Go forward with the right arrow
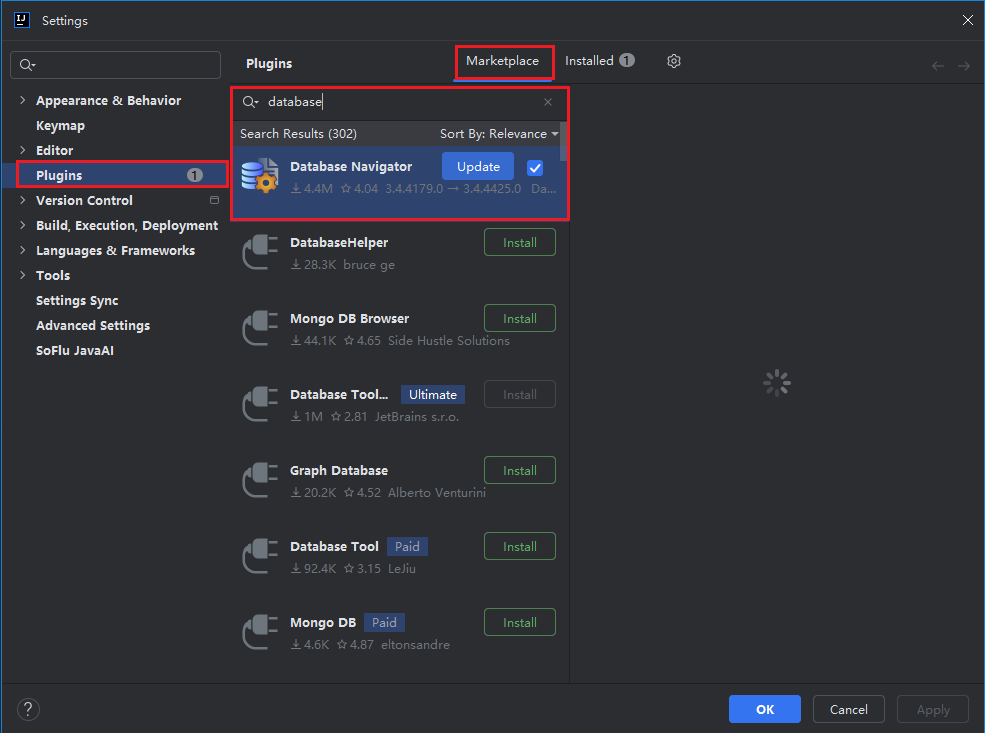Viewport: 985px width, 733px height. 964,66
